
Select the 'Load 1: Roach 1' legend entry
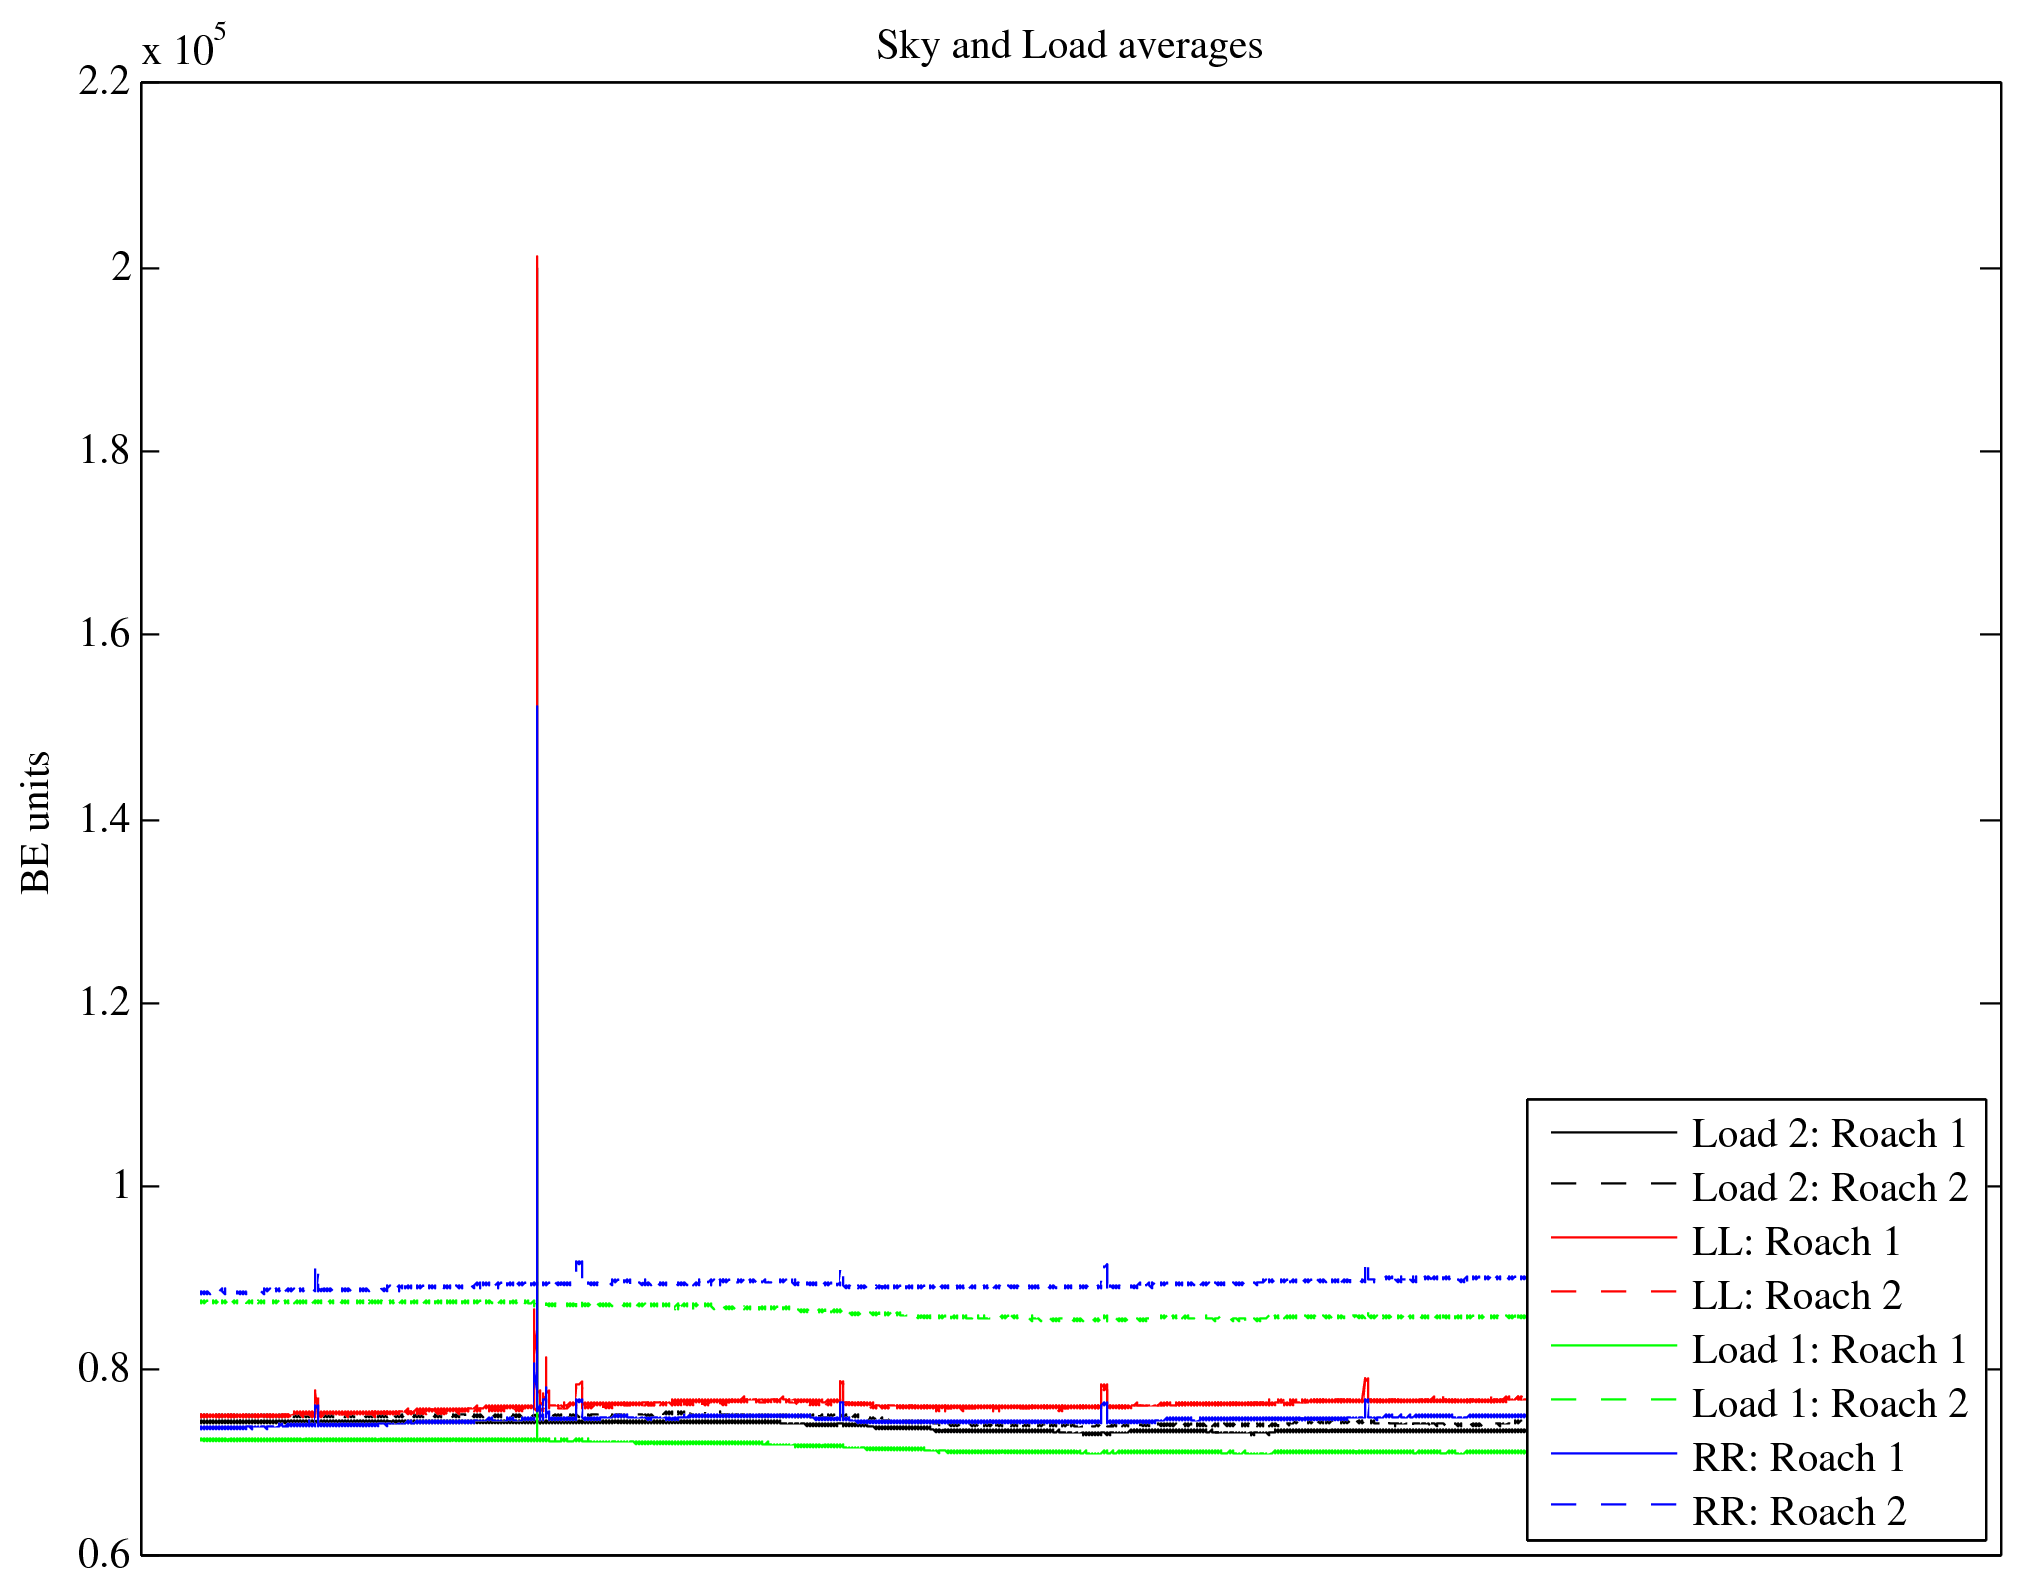click(1829, 1350)
